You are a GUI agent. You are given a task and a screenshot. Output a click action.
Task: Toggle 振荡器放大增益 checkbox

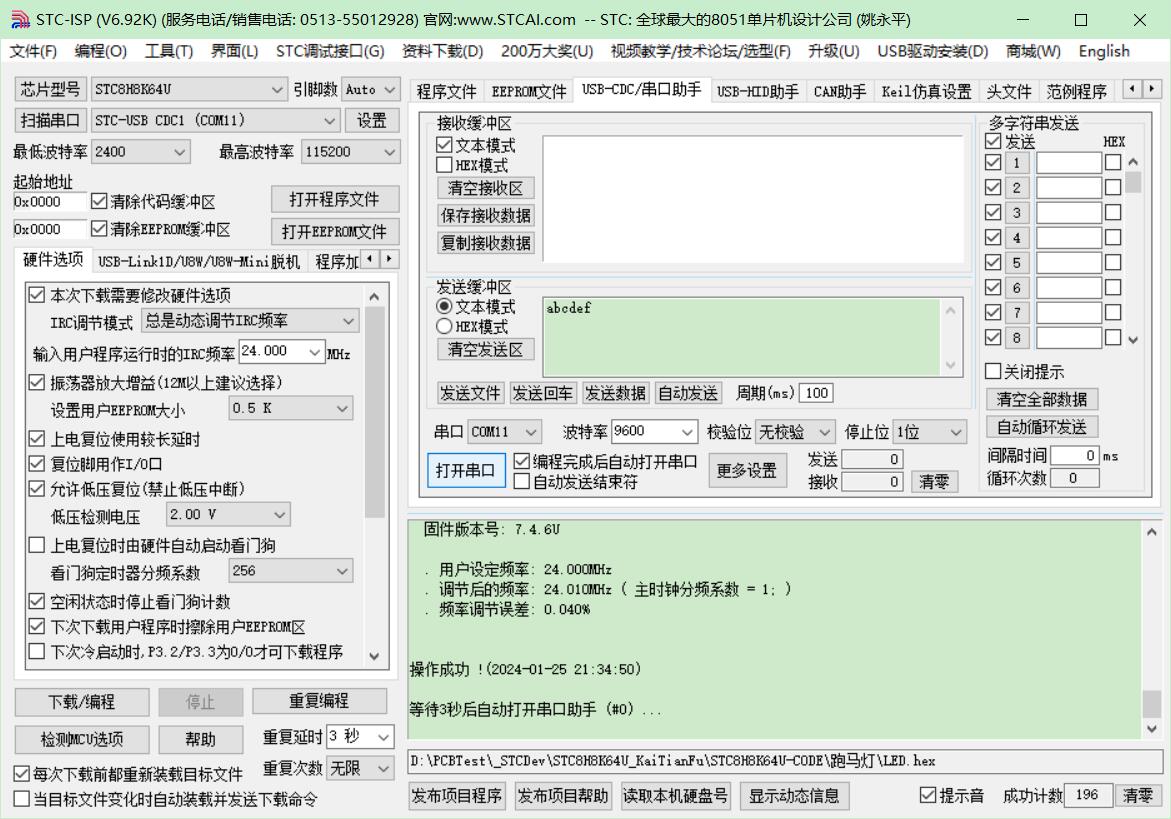click(37, 382)
